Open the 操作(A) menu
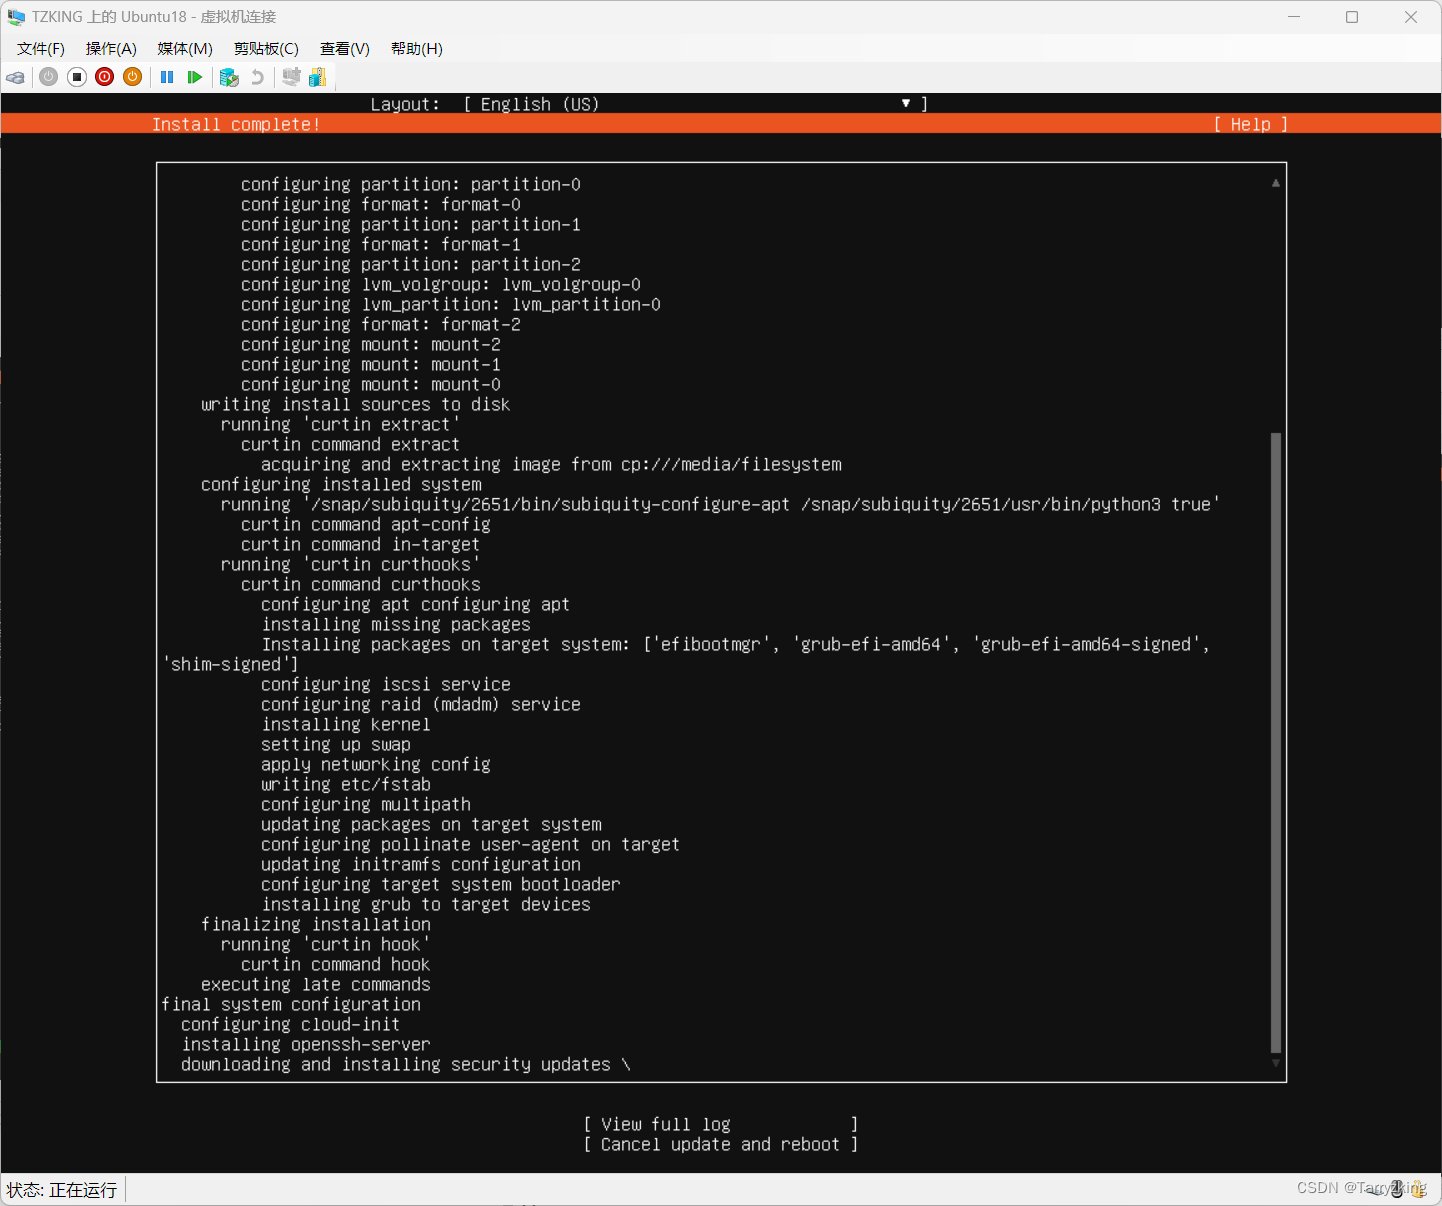Screen dimensions: 1442x1206 pyautogui.click(x=111, y=49)
